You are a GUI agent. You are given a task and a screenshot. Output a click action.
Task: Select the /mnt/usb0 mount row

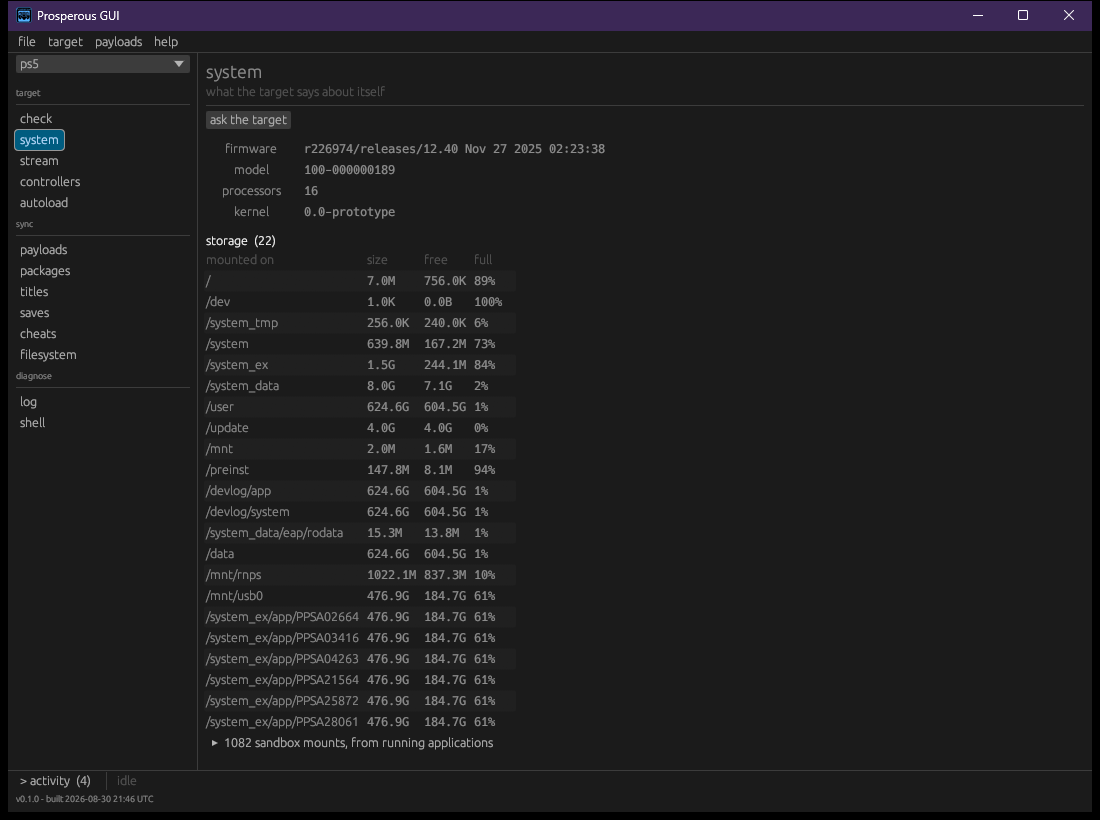point(361,596)
